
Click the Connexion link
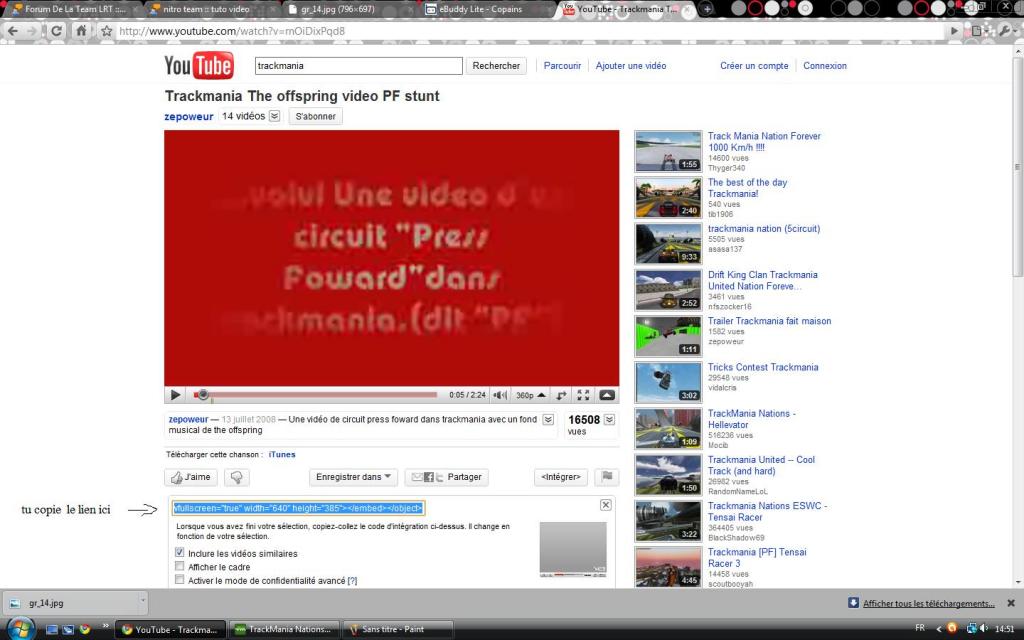[x=825, y=65]
